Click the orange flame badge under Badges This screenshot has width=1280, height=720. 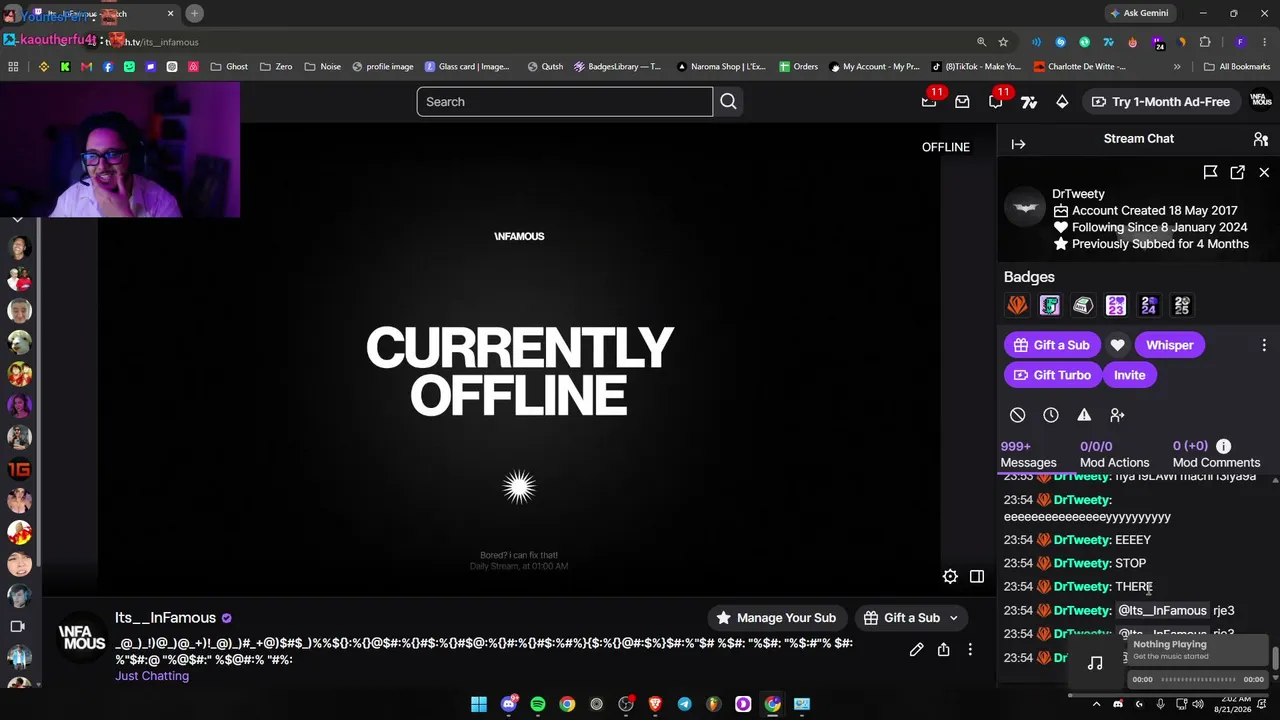click(1017, 305)
